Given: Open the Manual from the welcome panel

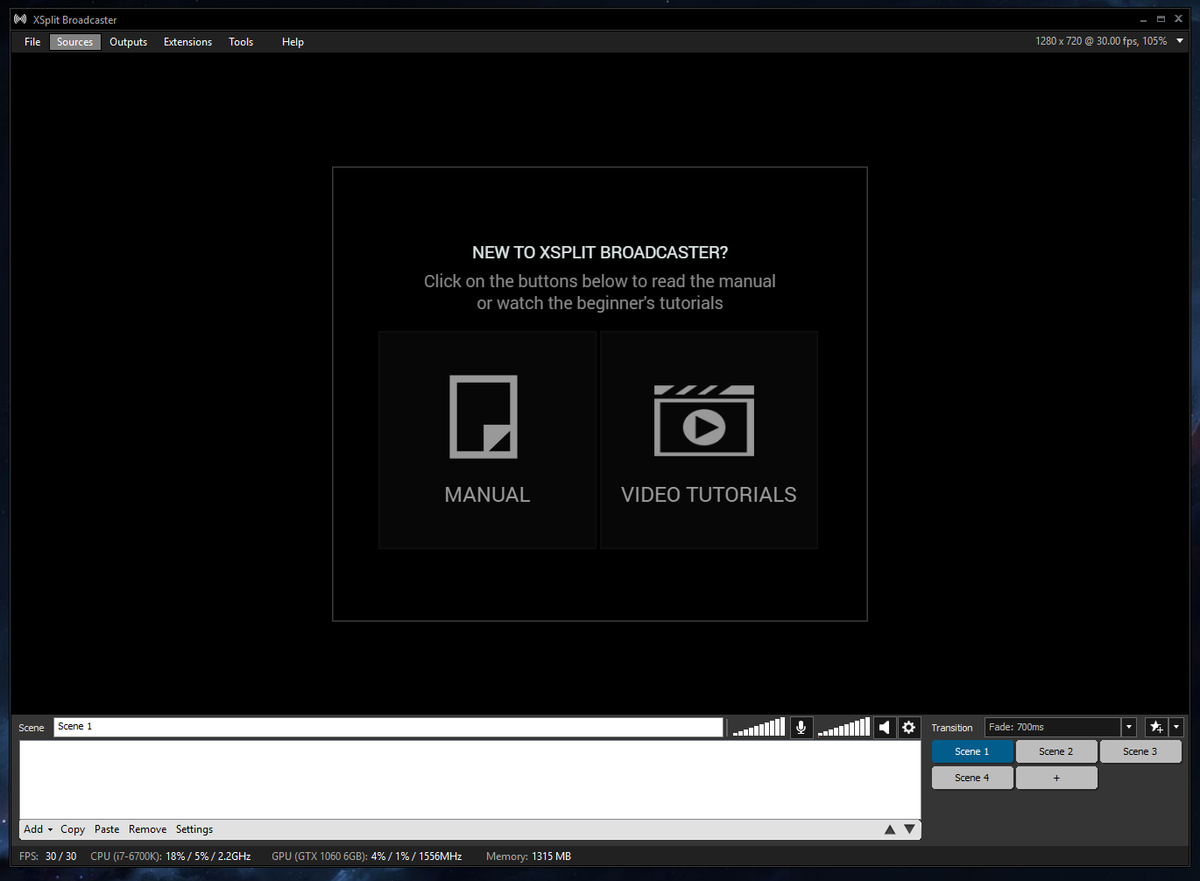Looking at the screenshot, I should click(487, 440).
